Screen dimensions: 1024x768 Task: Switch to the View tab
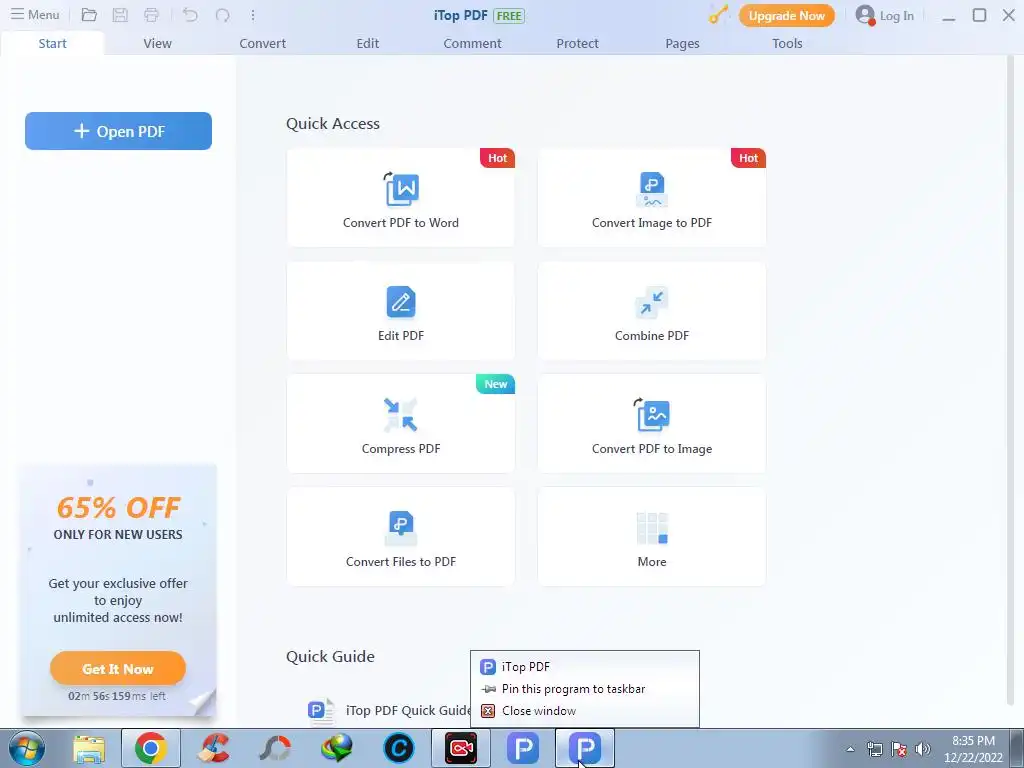[x=157, y=43]
